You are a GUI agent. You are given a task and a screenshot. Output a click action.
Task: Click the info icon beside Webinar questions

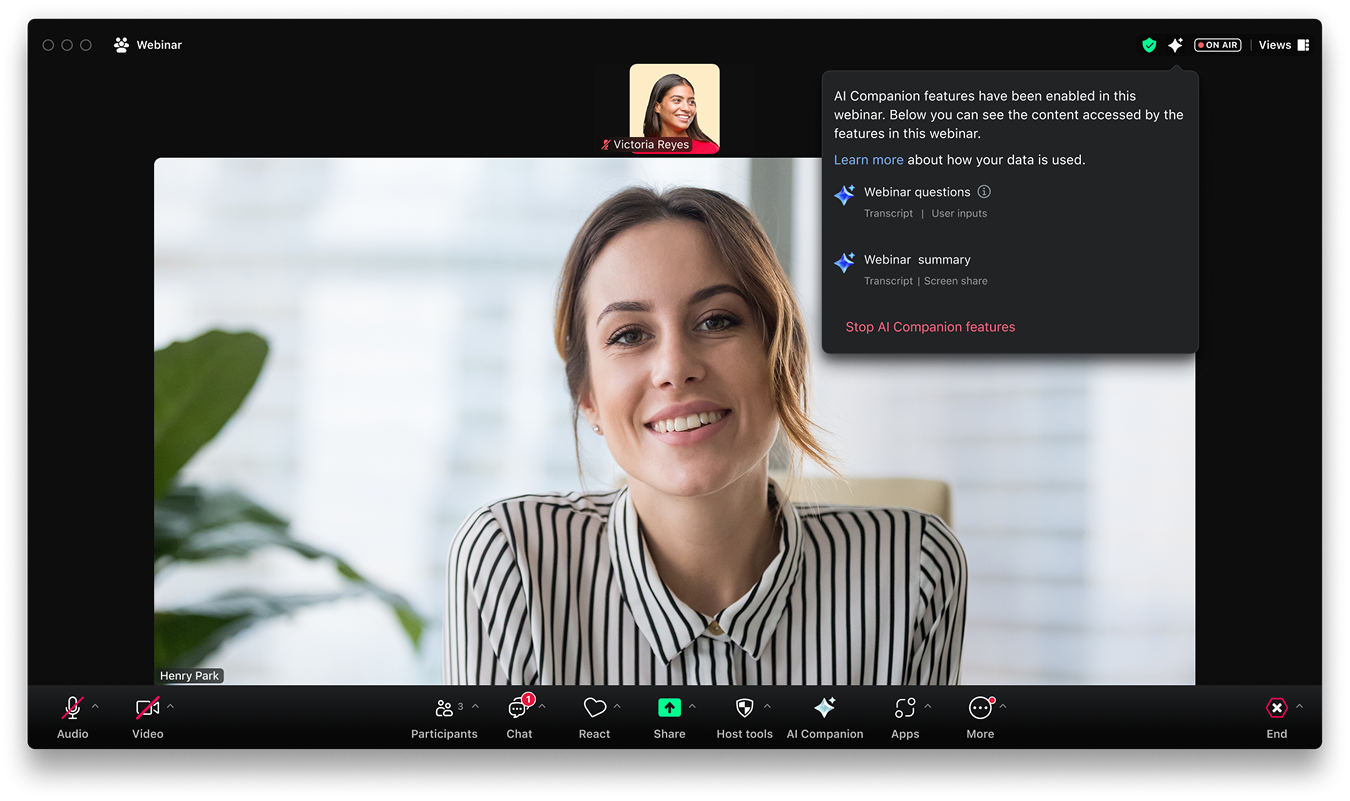click(x=983, y=191)
